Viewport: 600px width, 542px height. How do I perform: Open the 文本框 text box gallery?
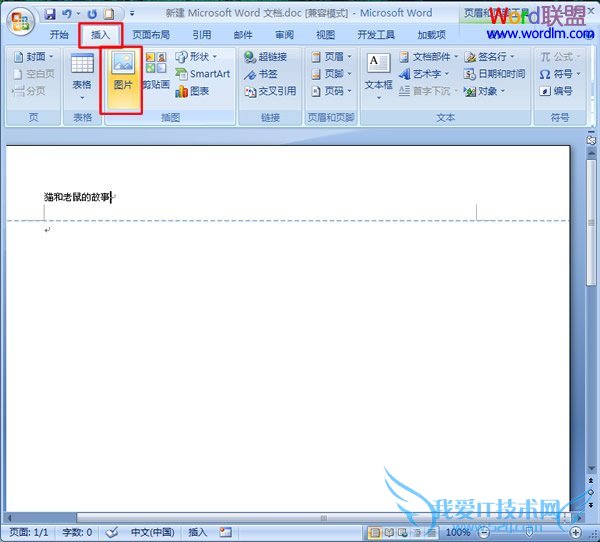coord(378,77)
